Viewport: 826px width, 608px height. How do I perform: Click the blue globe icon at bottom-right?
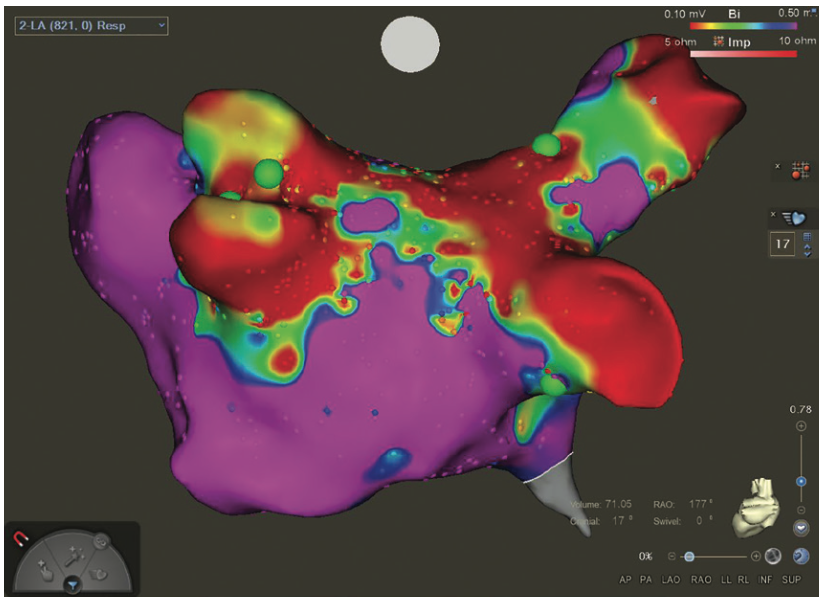(801, 556)
